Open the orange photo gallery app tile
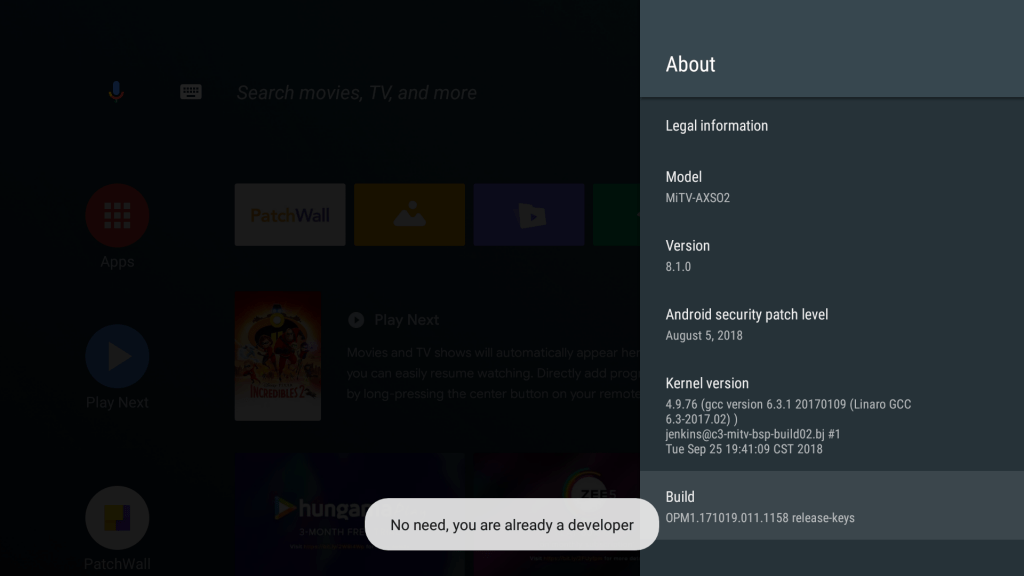 click(x=409, y=215)
